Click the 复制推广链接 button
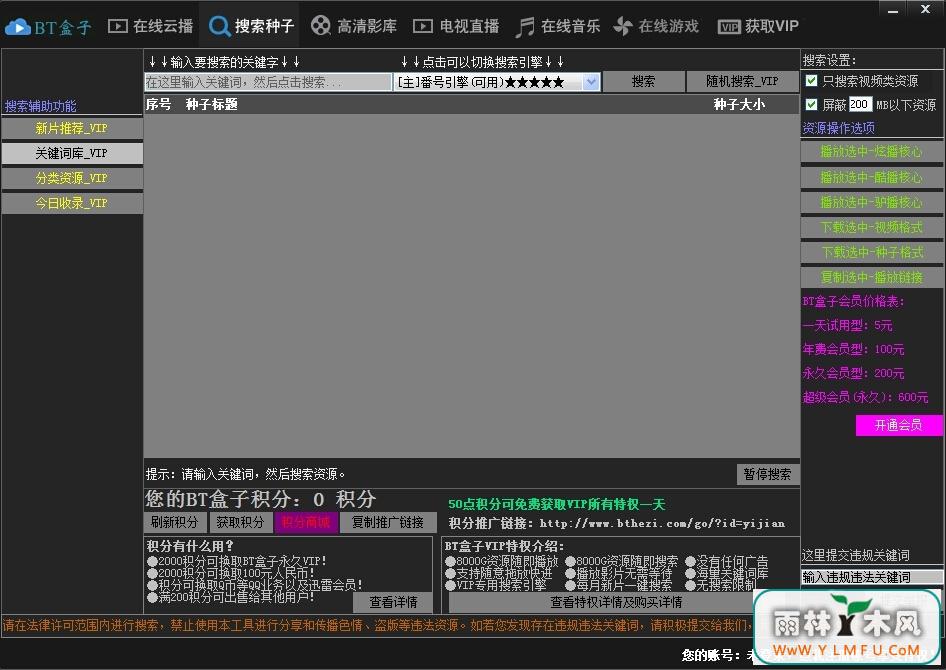This screenshot has height=670, width=946. point(388,522)
